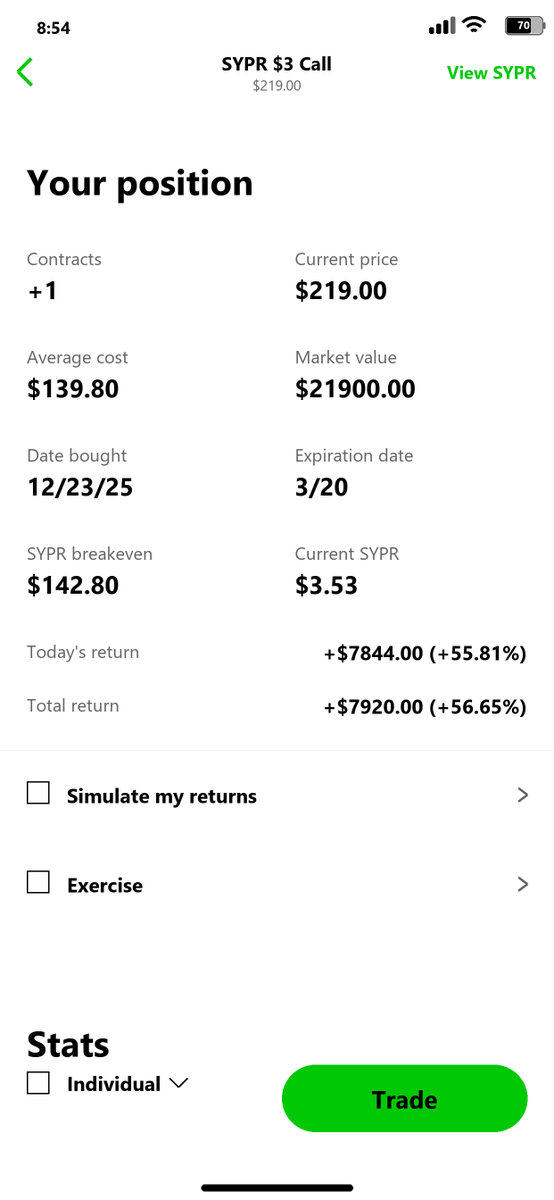
Task: Check the Simulate my returns checkbox
Action: pos(38,794)
